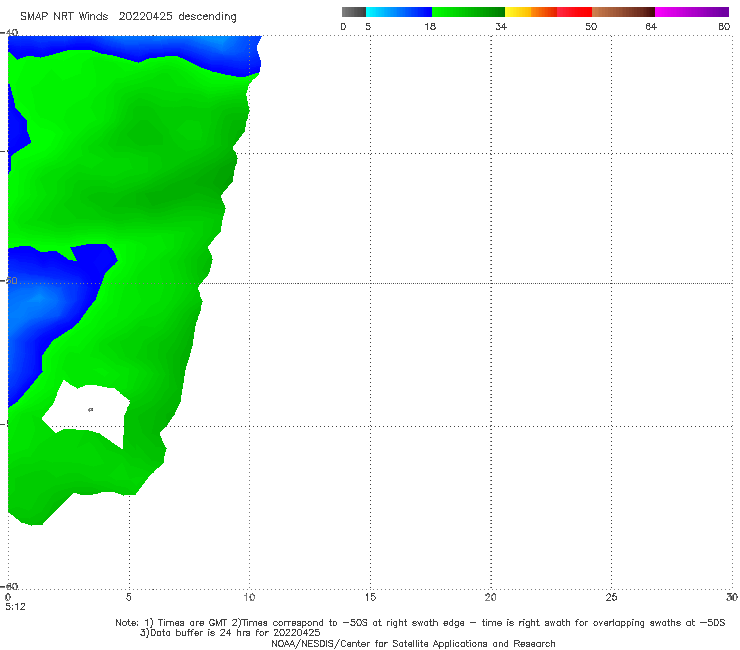Click the red segment of the color bar
The height and width of the screenshot is (650, 740).
(574, 12)
